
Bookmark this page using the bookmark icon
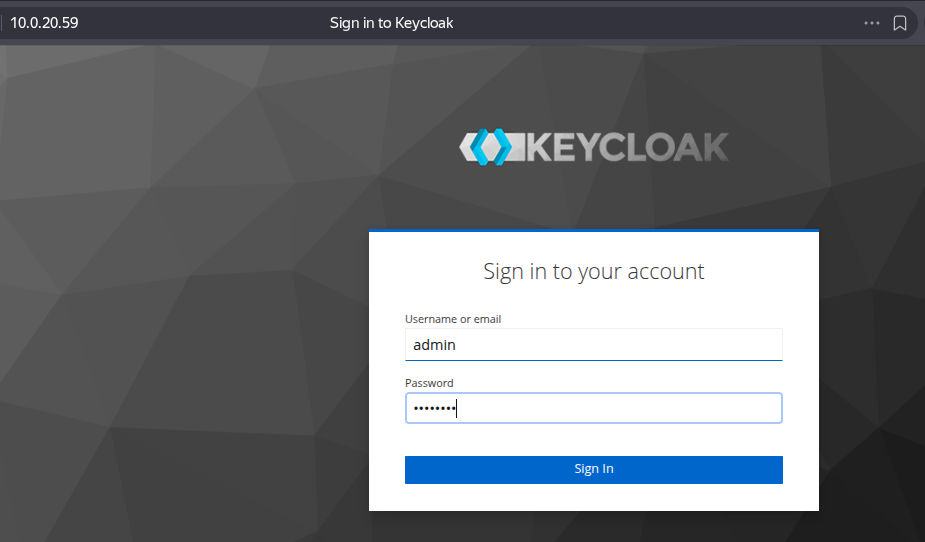900,23
